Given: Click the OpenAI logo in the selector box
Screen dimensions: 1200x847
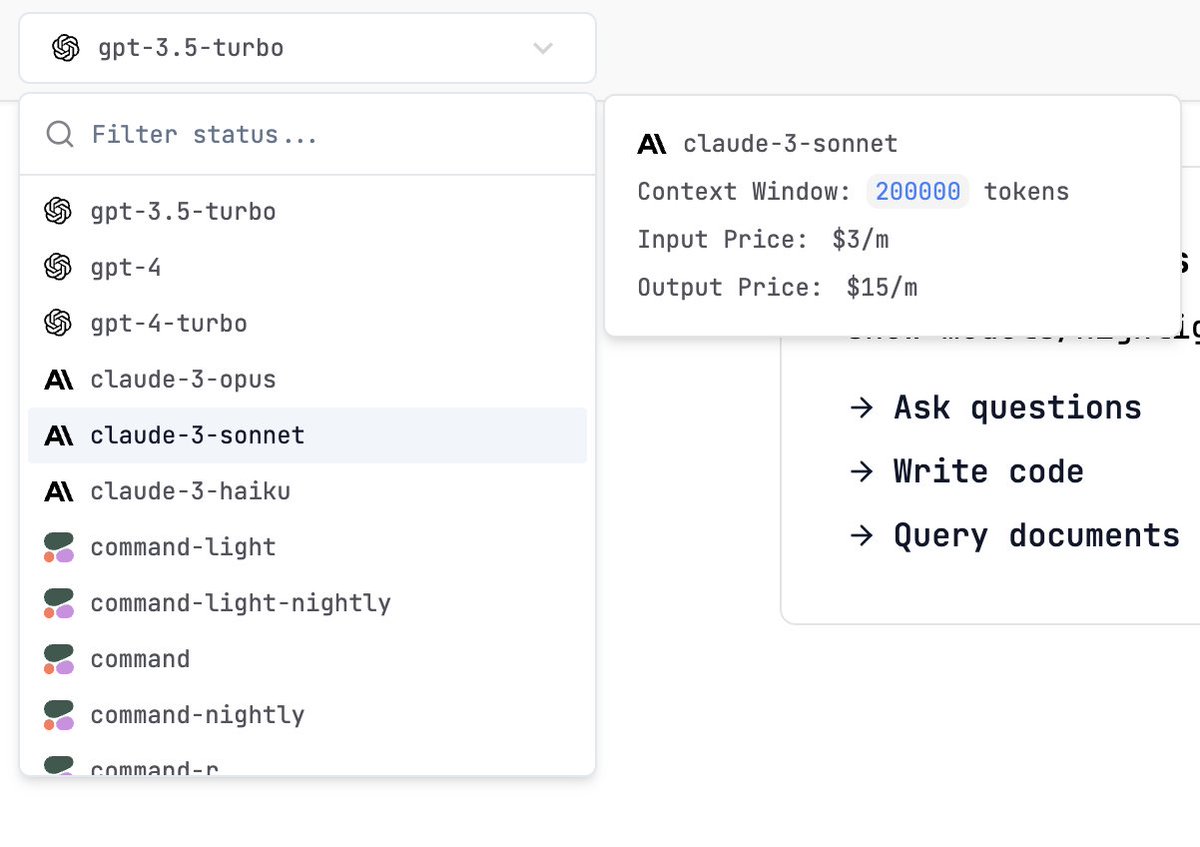Looking at the screenshot, I should click(65, 48).
